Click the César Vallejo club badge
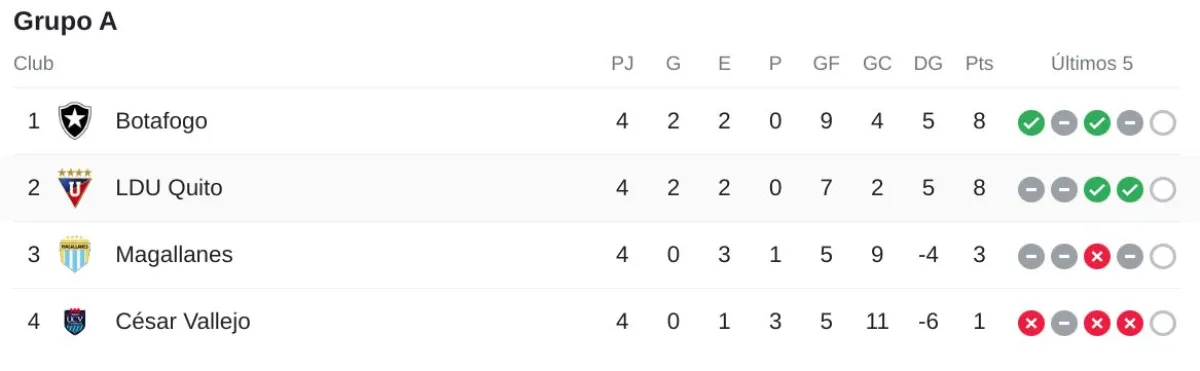Screen dimensions: 1200x371 75,322
